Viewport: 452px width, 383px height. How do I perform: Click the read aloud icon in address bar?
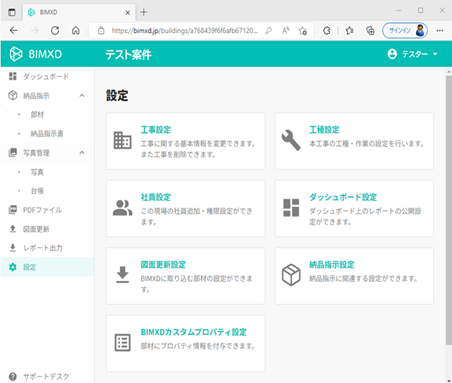click(285, 31)
